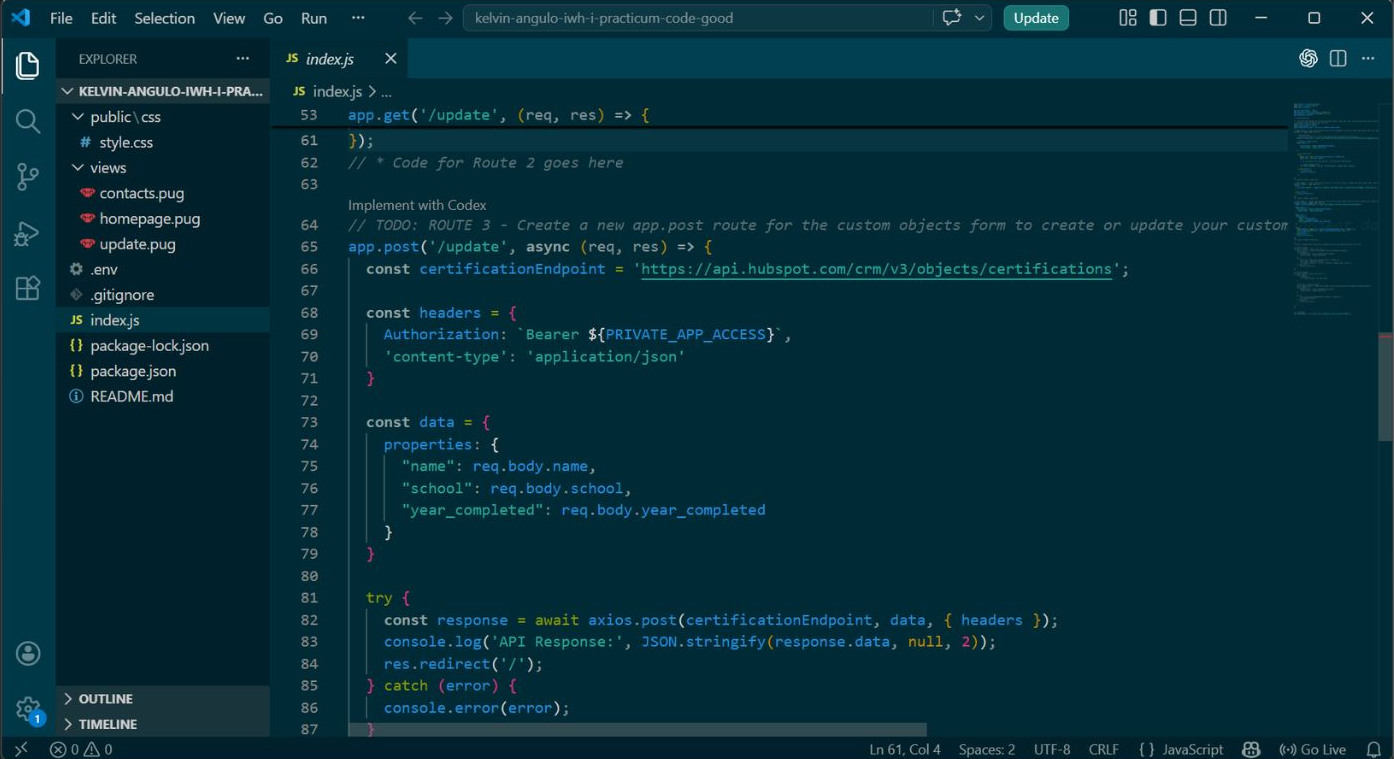Viewport: 1394px width, 759px height.
Task: Click Go Live in the status bar
Action: [1312, 749]
